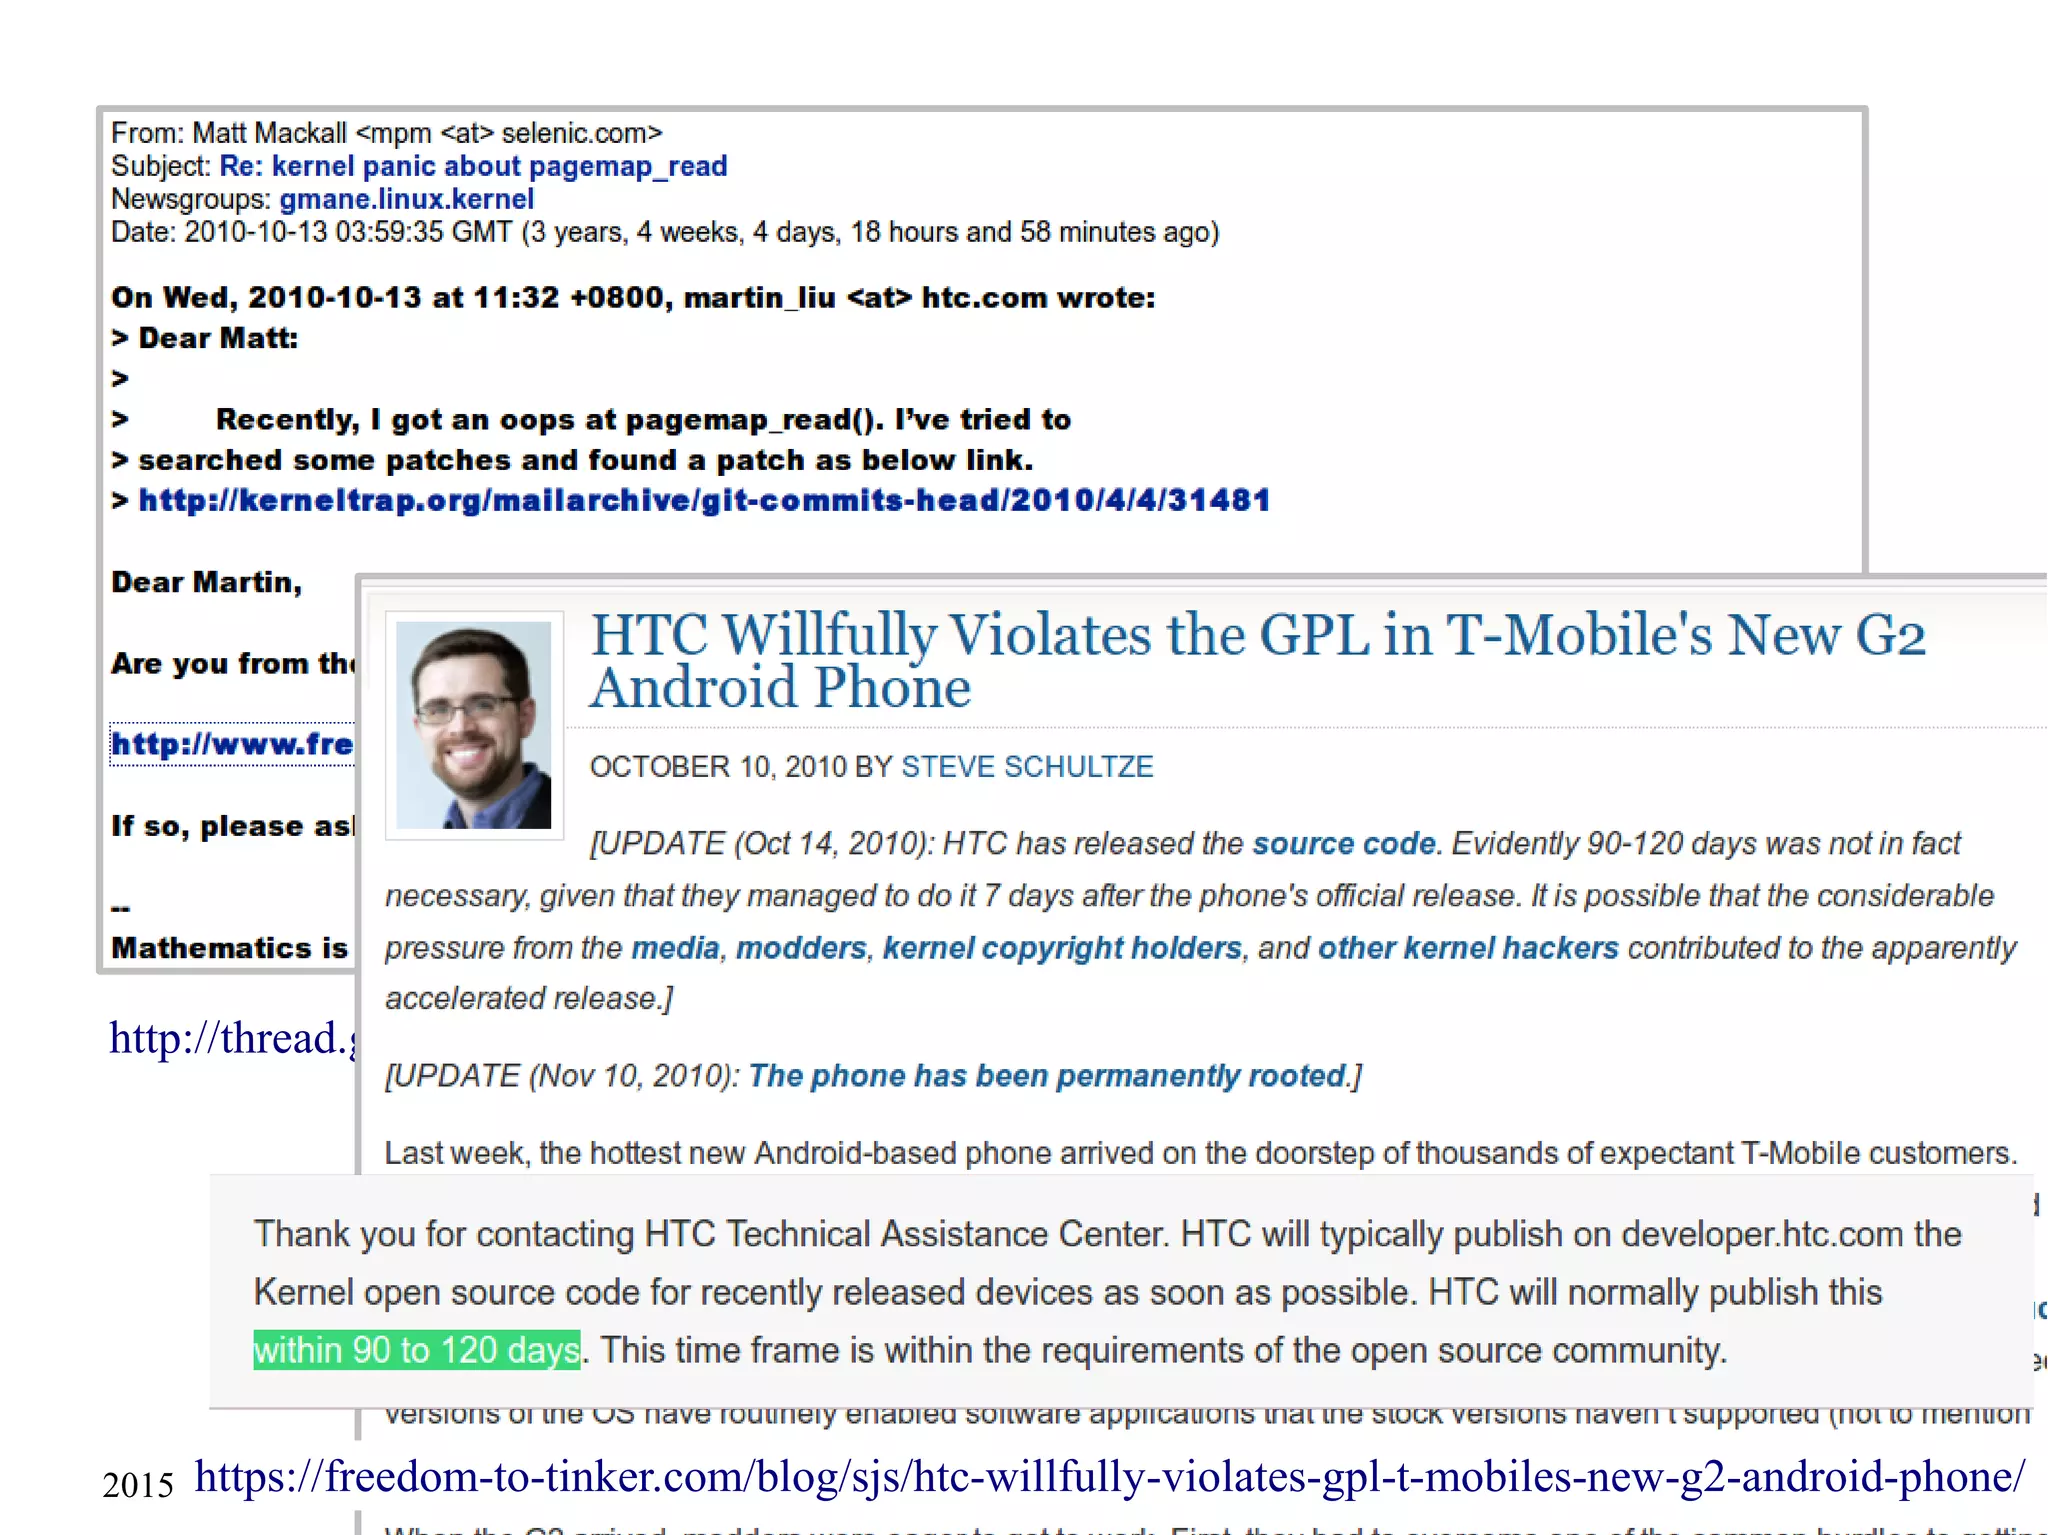The width and height of the screenshot is (2048, 1535).
Task: Click the '2015' label at bottom left
Action: coord(138,1485)
